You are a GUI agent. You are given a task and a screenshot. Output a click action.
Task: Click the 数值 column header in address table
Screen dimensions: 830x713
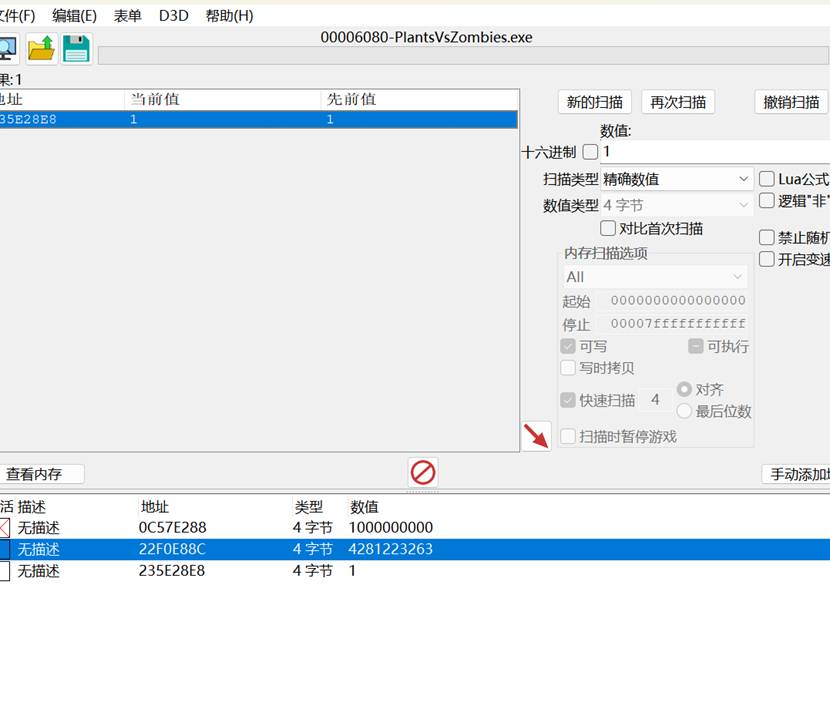(x=364, y=507)
